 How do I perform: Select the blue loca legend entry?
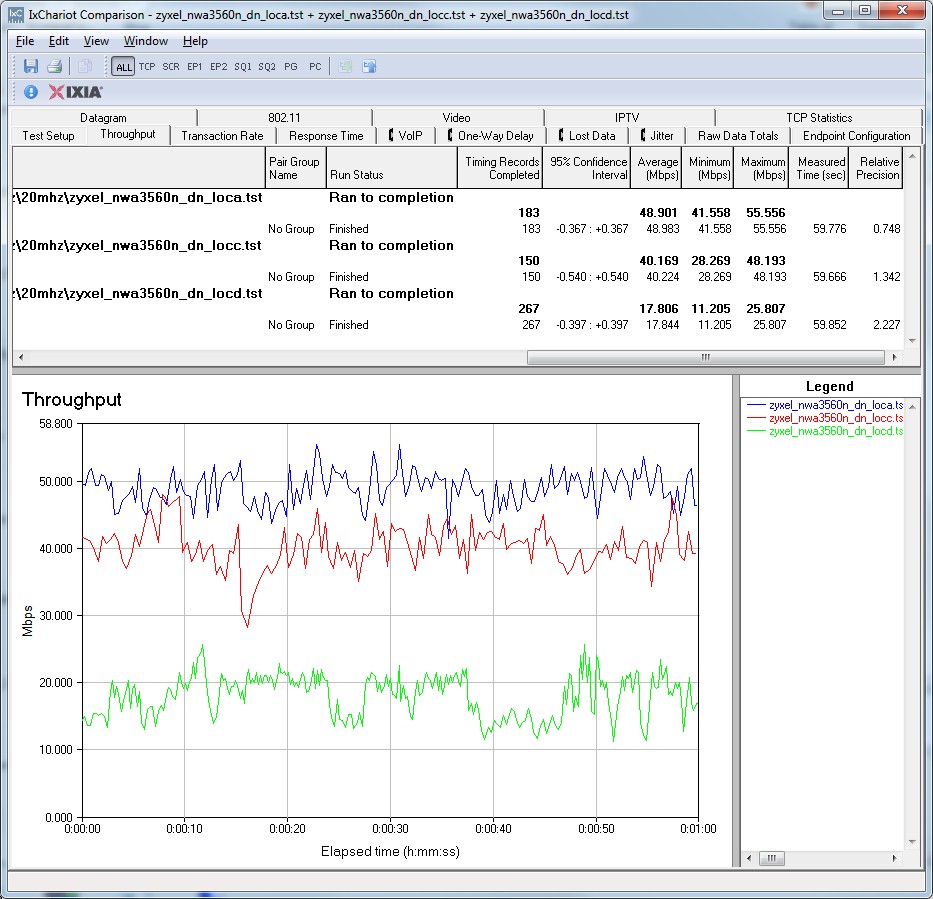pos(825,405)
